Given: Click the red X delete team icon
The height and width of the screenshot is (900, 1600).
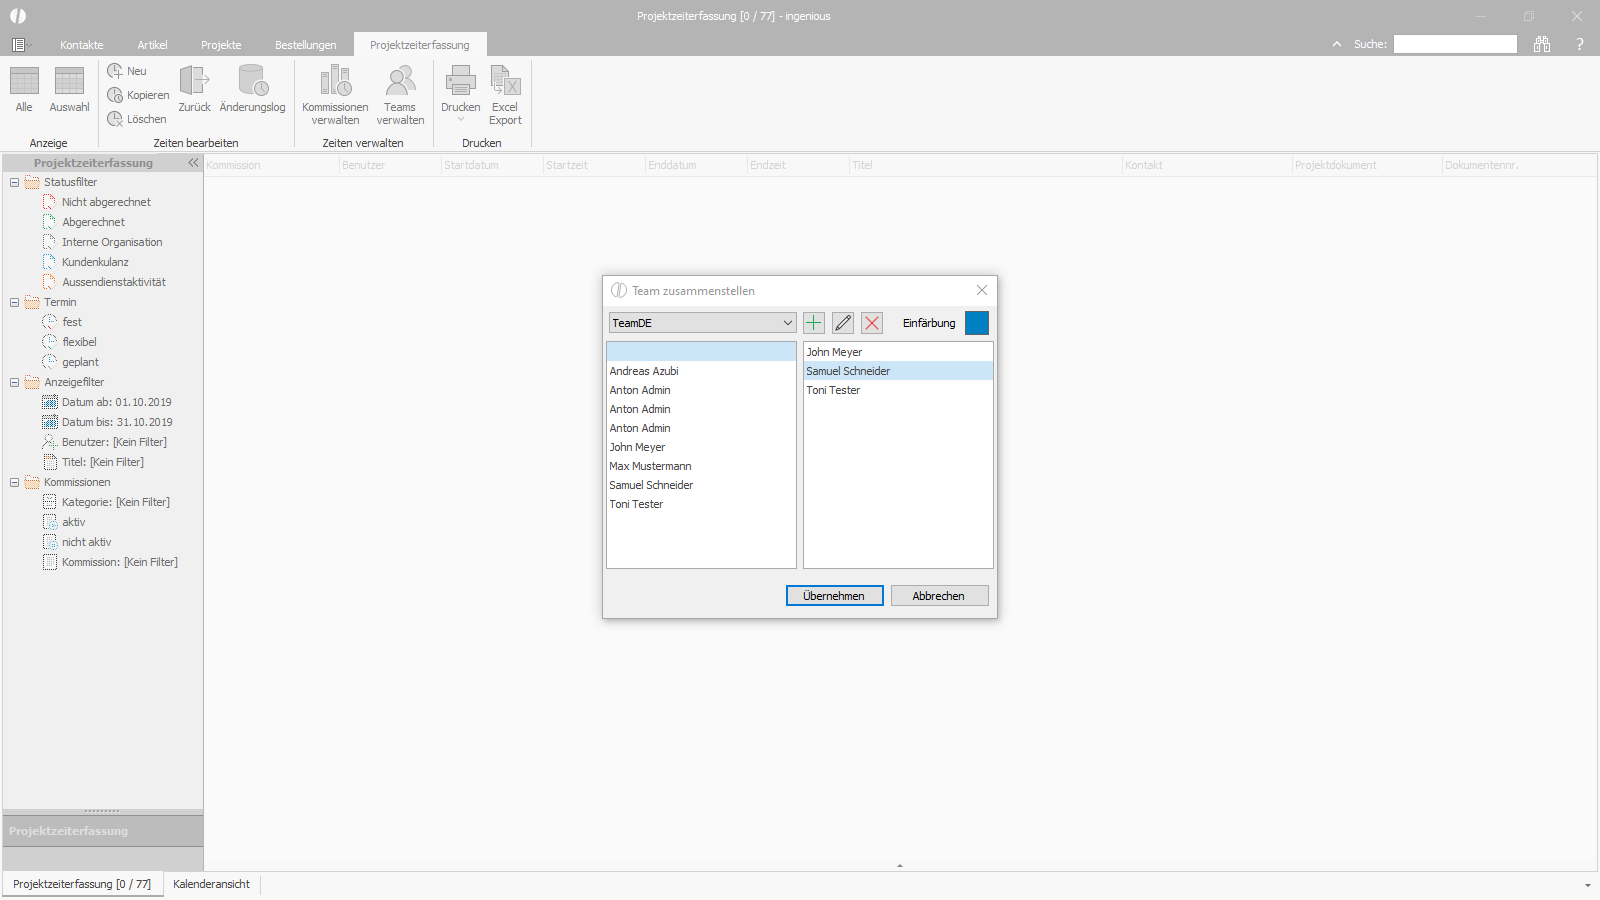Looking at the screenshot, I should click(872, 323).
